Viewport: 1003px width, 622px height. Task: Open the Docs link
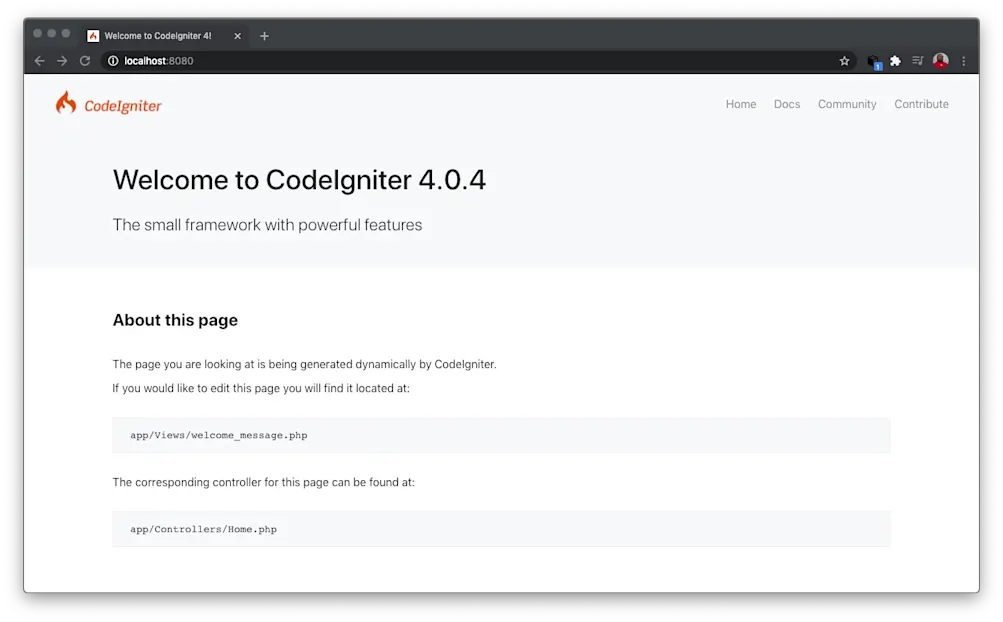[786, 104]
